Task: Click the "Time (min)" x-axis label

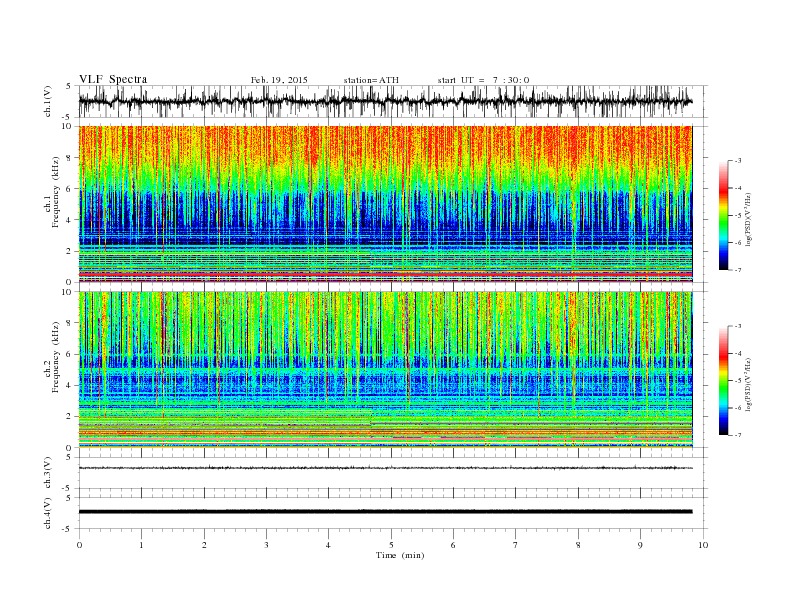Action: [400, 555]
